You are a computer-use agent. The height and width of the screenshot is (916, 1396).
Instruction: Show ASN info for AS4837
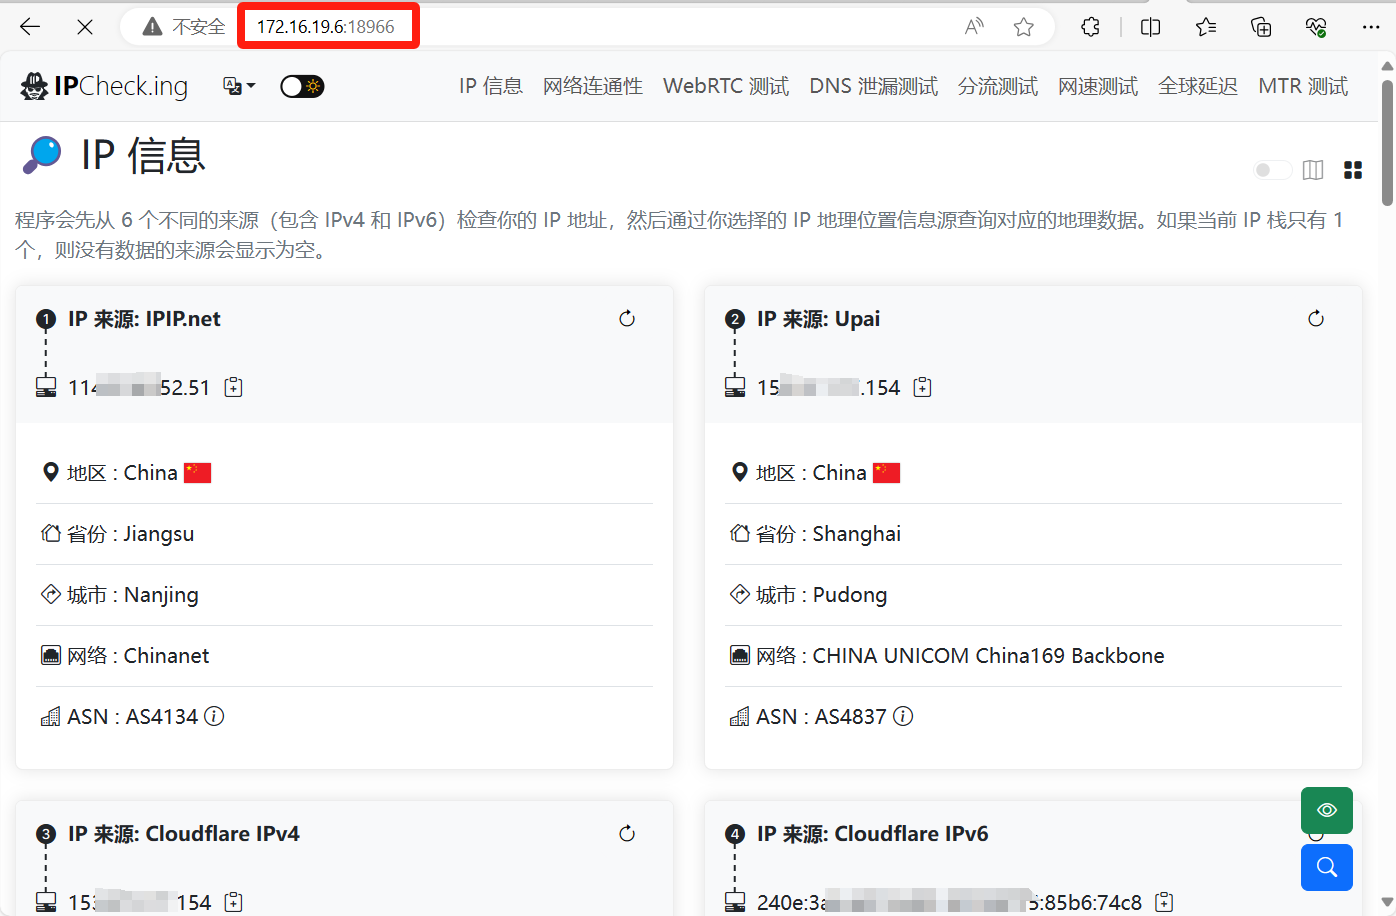tap(903, 716)
